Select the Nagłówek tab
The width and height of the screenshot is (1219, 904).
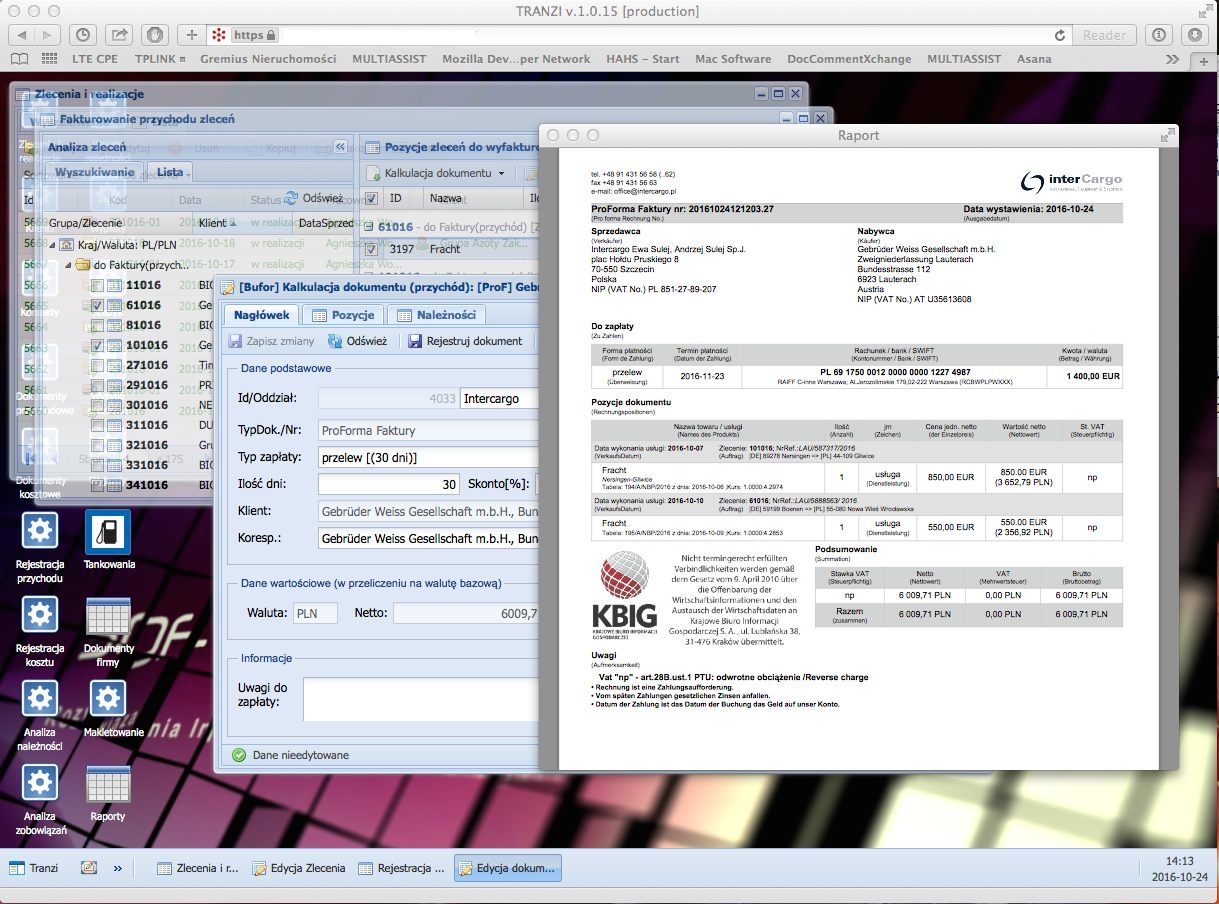[260, 314]
